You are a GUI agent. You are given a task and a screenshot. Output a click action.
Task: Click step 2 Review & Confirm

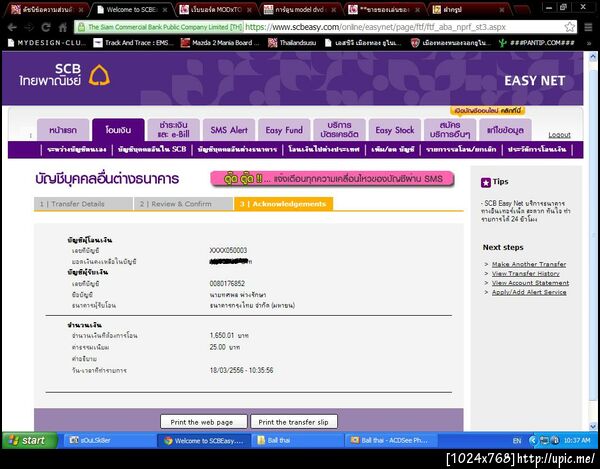point(183,204)
